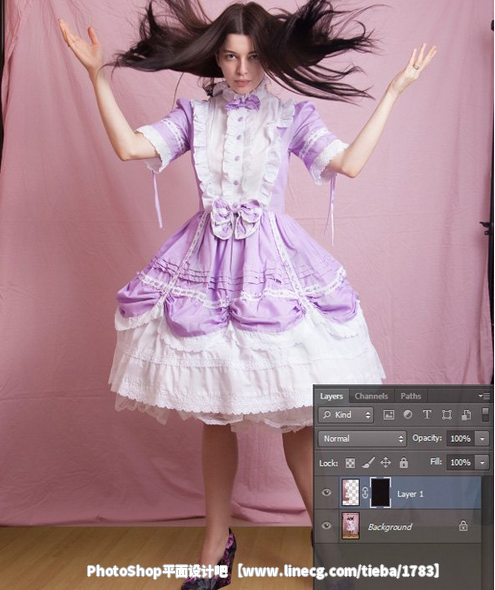
Task: Lock position move-arrows icon
Action: (x=386, y=462)
